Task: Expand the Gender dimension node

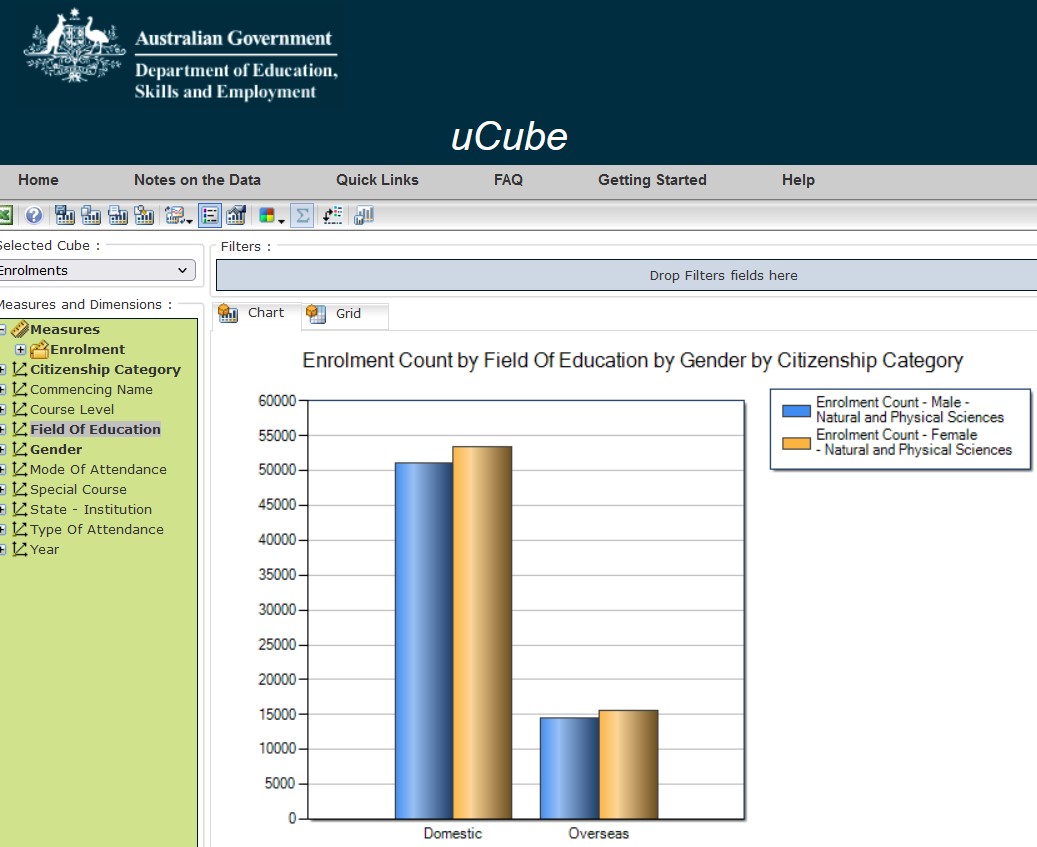Action: pos(2,450)
